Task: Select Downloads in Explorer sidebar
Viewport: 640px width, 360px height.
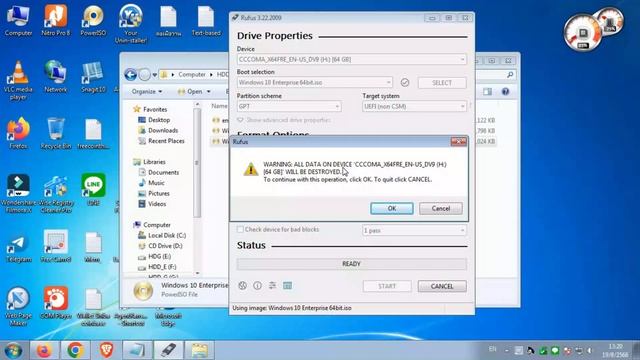Action: [x=158, y=130]
